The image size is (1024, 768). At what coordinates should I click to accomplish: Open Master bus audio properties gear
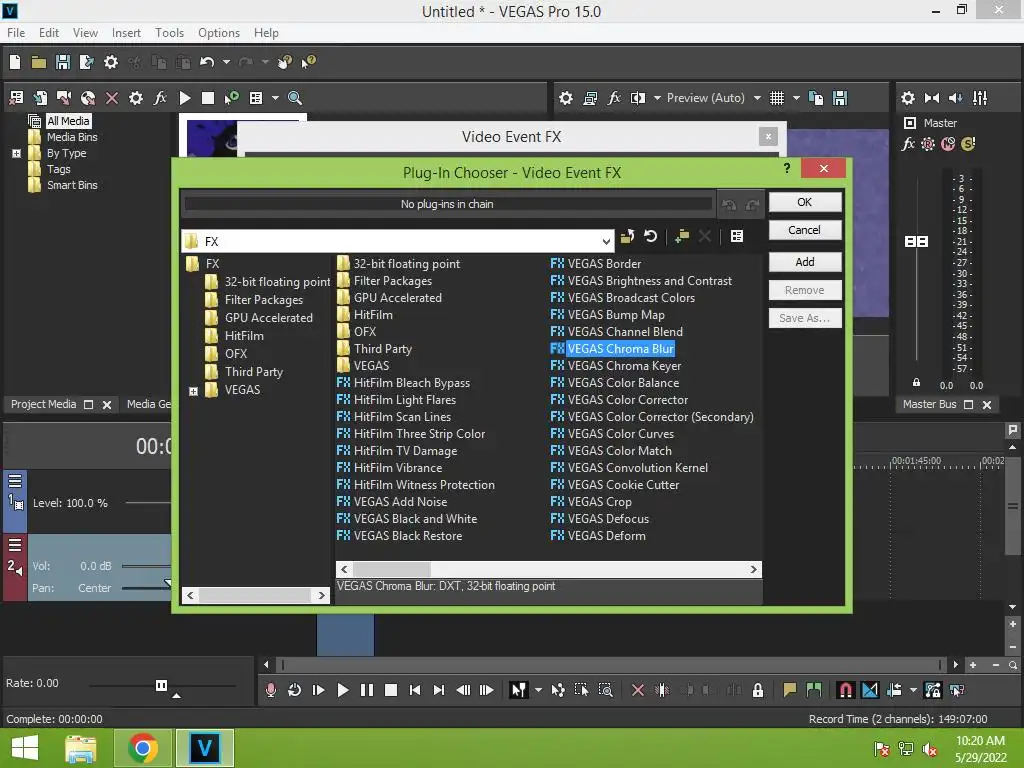click(x=908, y=98)
